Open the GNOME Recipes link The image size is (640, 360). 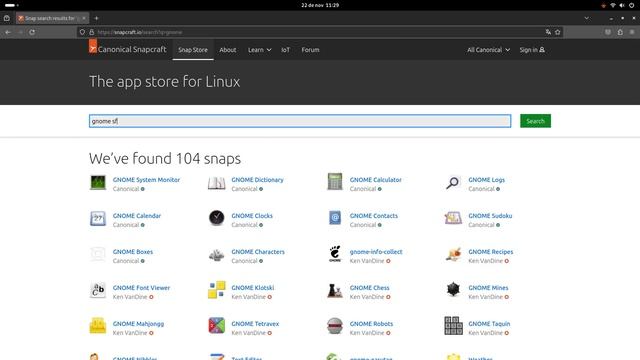(491, 251)
